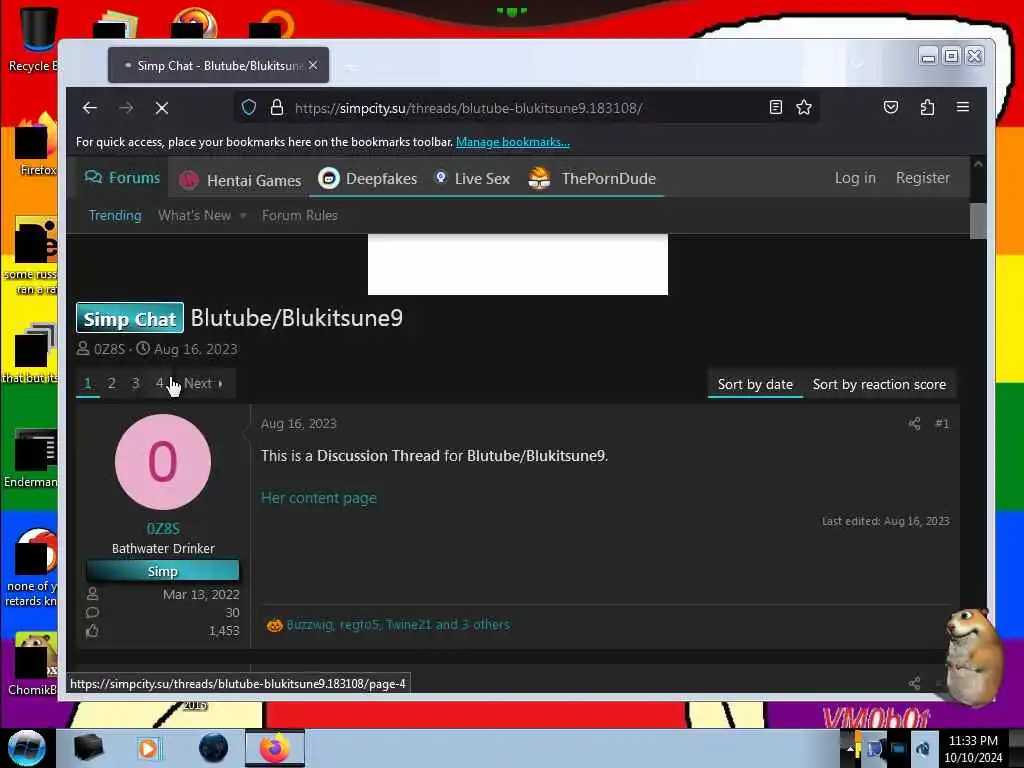This screenshot has height=768, width=1024.
Task: Stop page loading with the X button
Action: pos(162,108)
